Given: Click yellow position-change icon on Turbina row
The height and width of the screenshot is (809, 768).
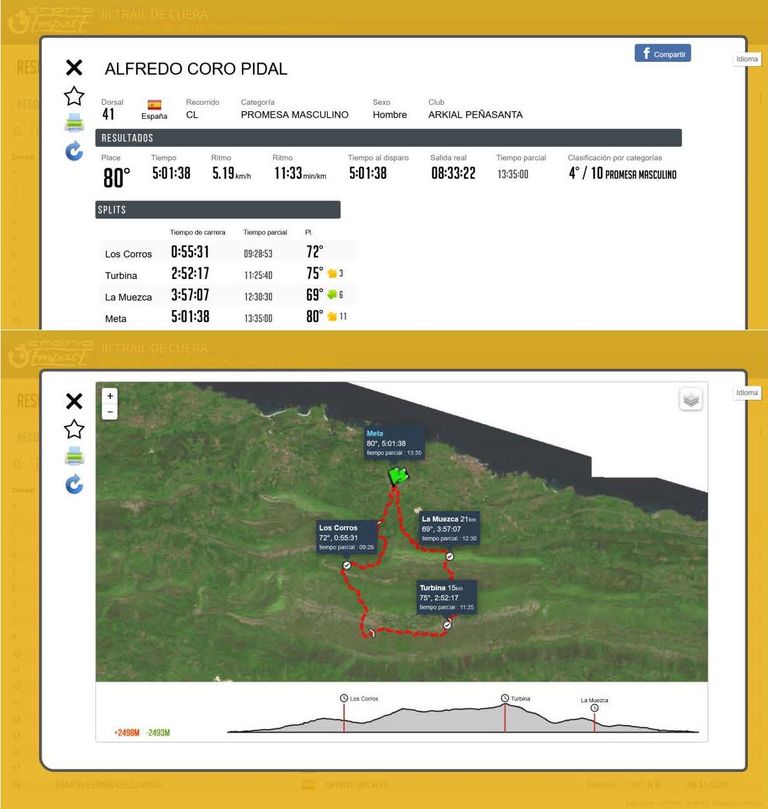Looking at the screenshot, I should (332, 273).
